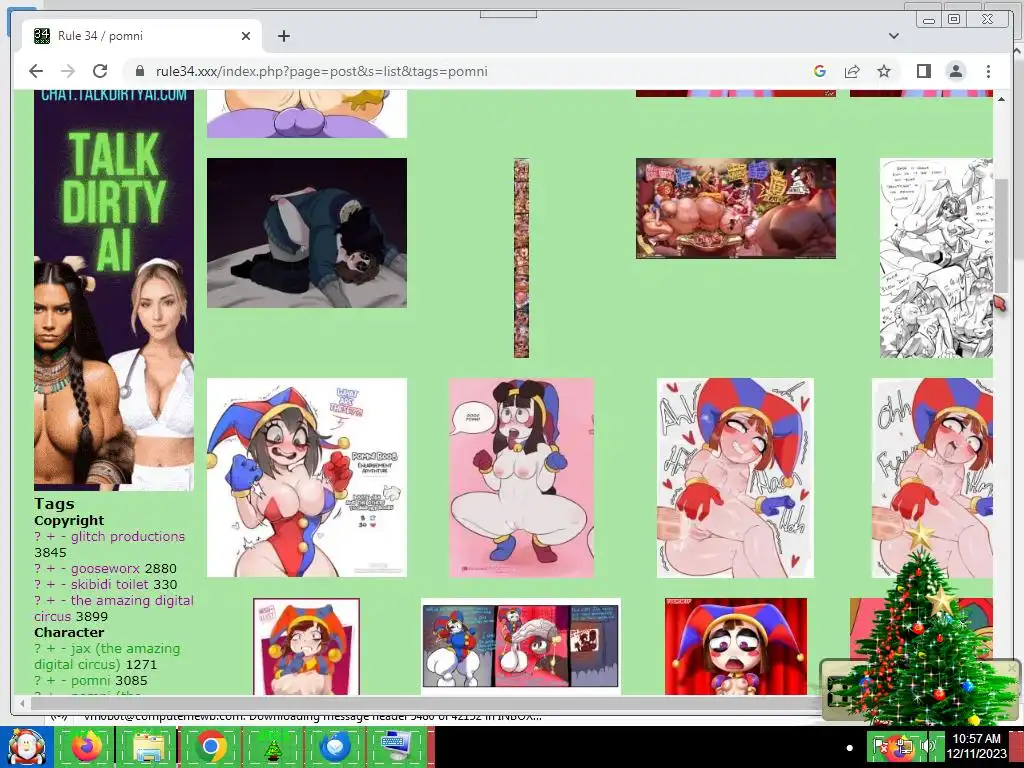The width and height of the screenshot is (1024, 768).
Task: Open File Explorer from the taskbar
Action: (x=148, y=746)
